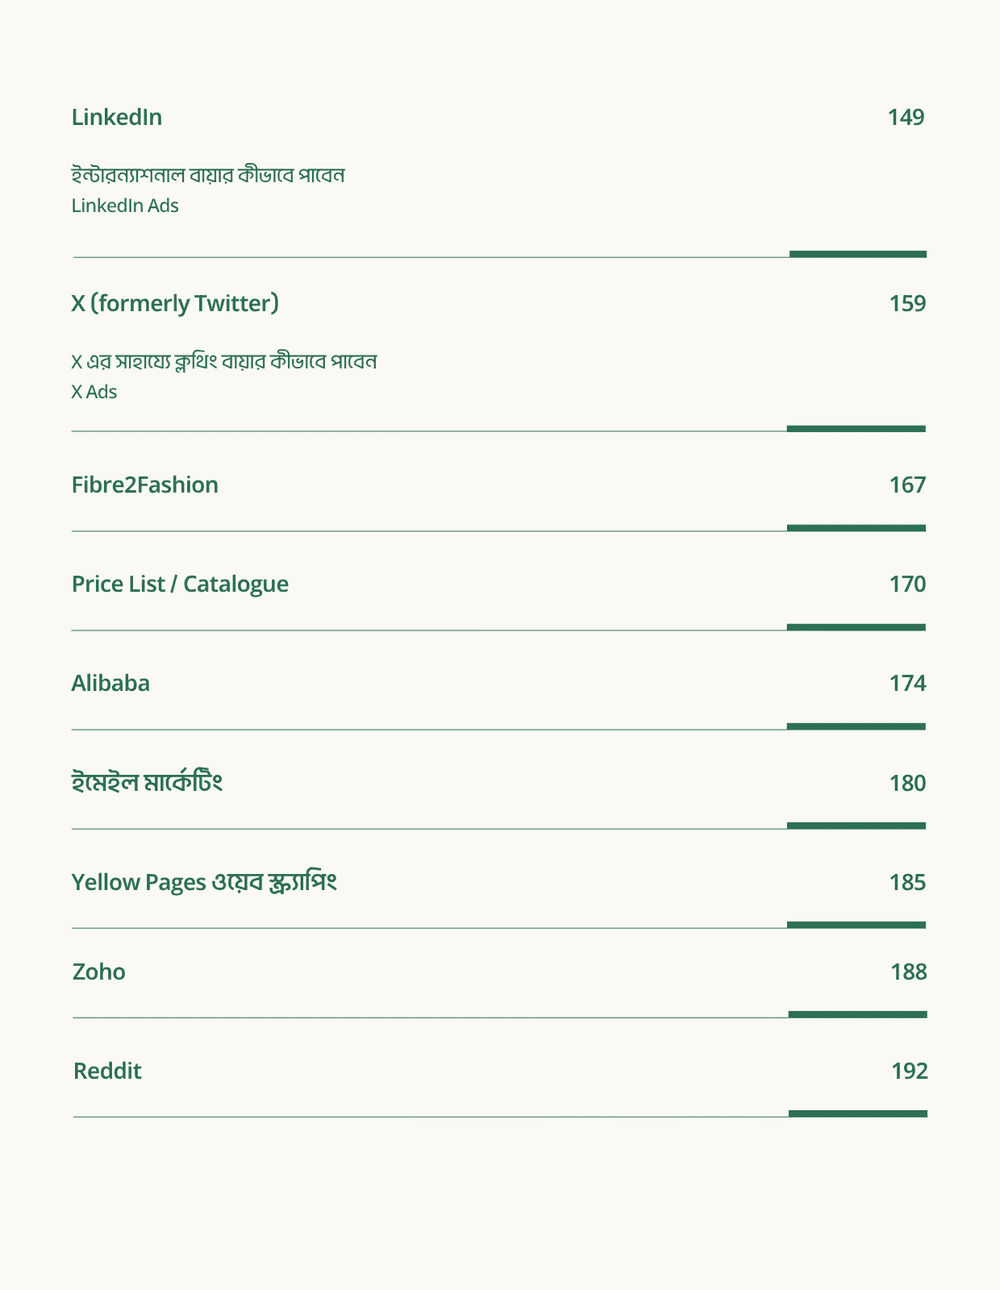Open the ইমেইল মার্কেটিং chapter entry
1000x1290 pixels.
click(147, 782)
